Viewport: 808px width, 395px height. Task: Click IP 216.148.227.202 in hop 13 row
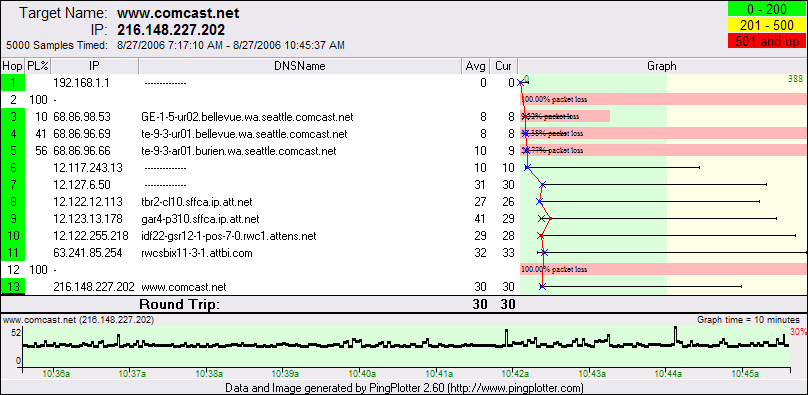point(94,287)
